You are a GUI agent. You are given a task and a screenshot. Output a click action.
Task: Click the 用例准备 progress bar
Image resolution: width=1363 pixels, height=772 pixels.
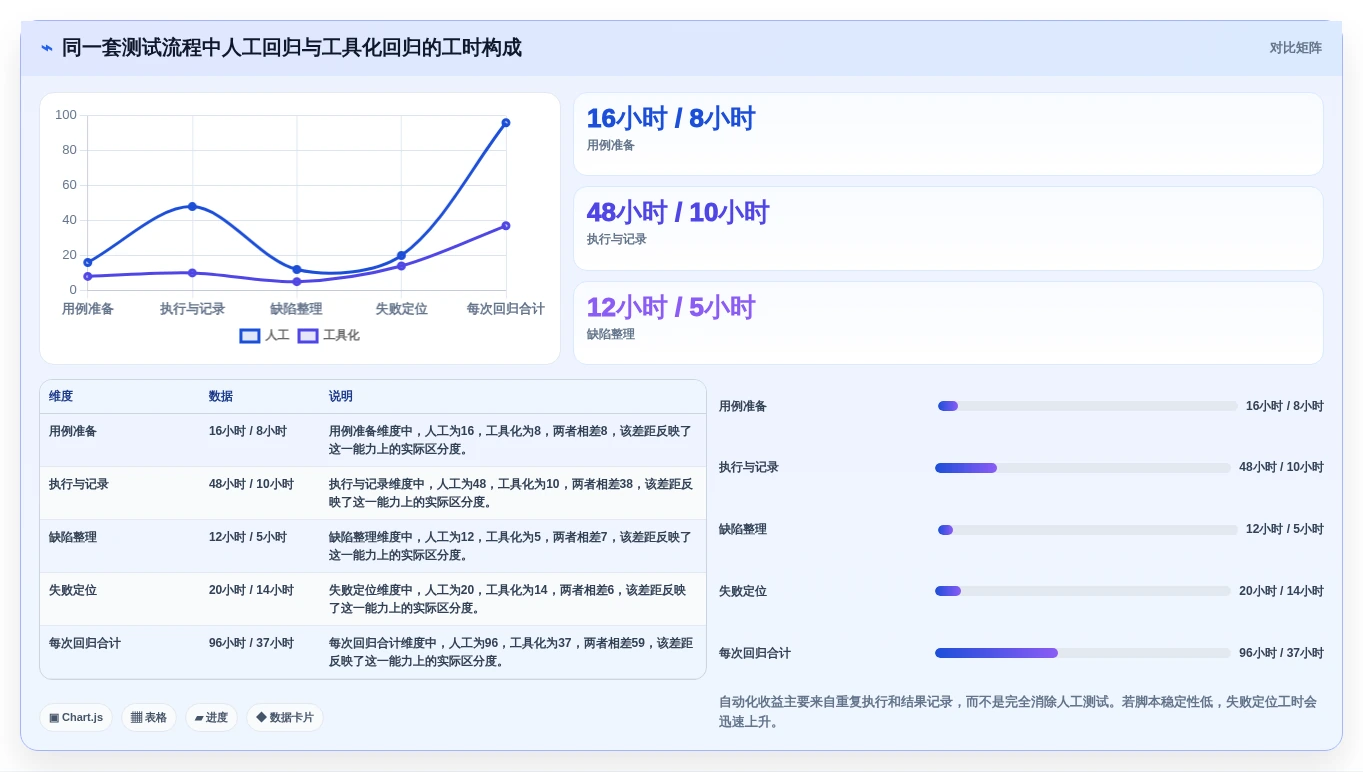point(1087,406)
